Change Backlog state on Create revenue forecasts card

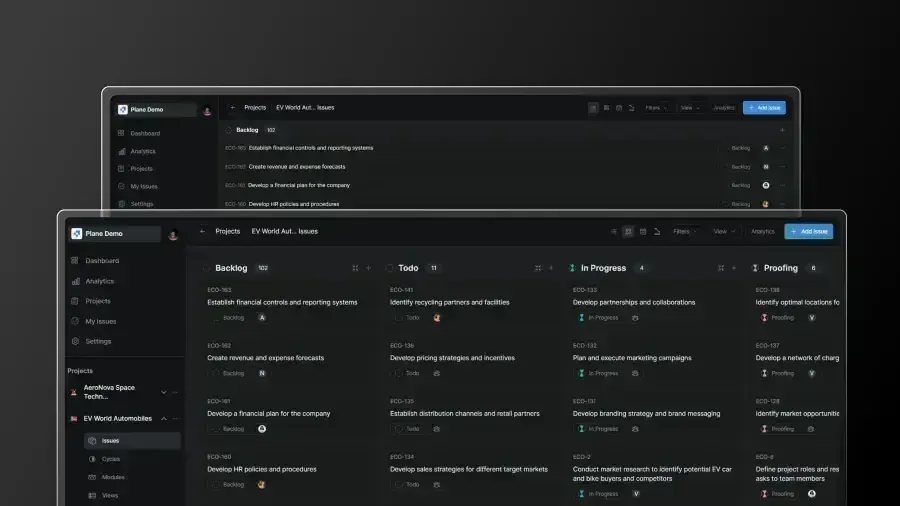pyautogui.click(x=228, y=373)
